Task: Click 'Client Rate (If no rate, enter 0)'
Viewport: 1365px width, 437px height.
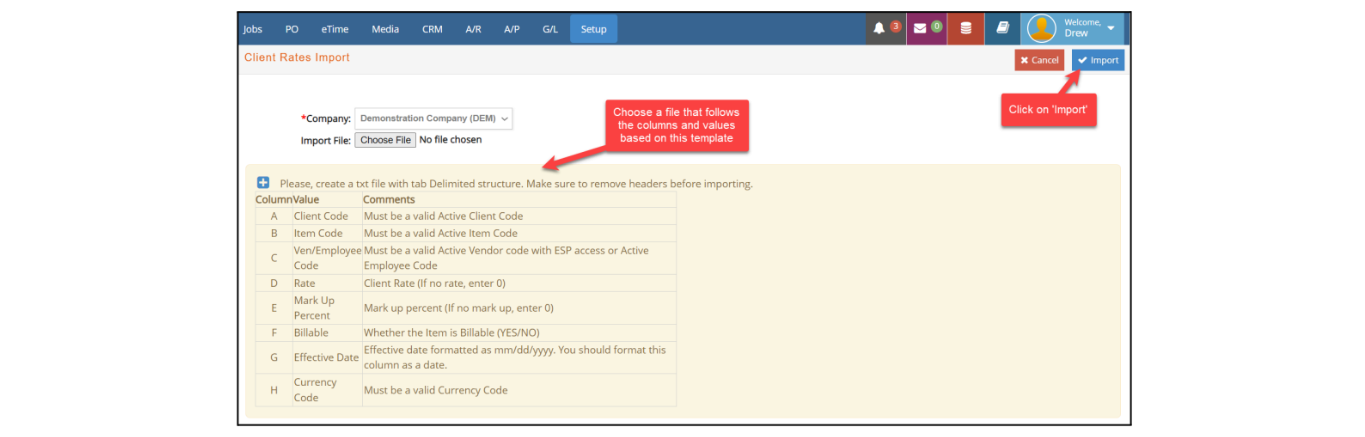Action: [435, 283]
